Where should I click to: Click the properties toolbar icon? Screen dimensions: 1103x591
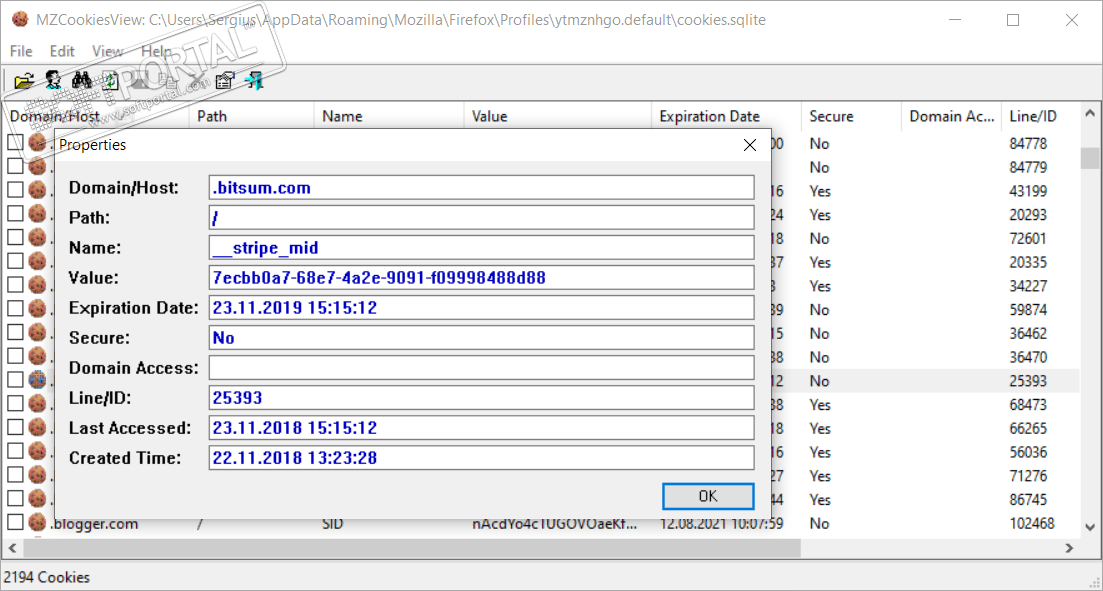(x=225, y=81)
